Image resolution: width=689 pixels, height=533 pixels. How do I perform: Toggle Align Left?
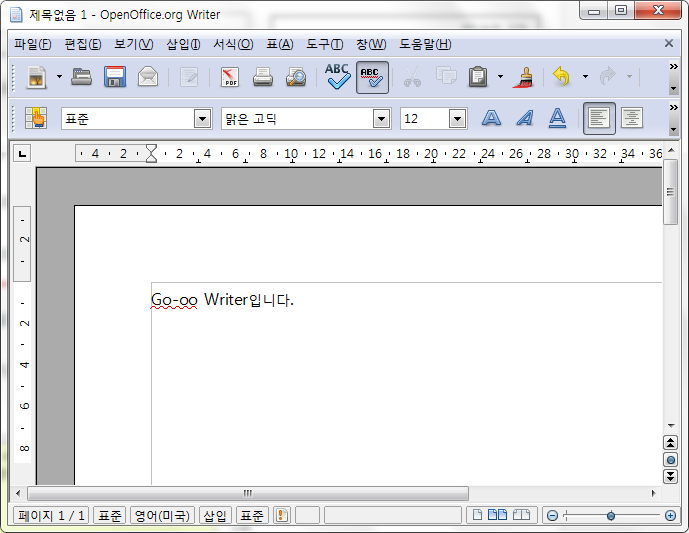(599, 118)
